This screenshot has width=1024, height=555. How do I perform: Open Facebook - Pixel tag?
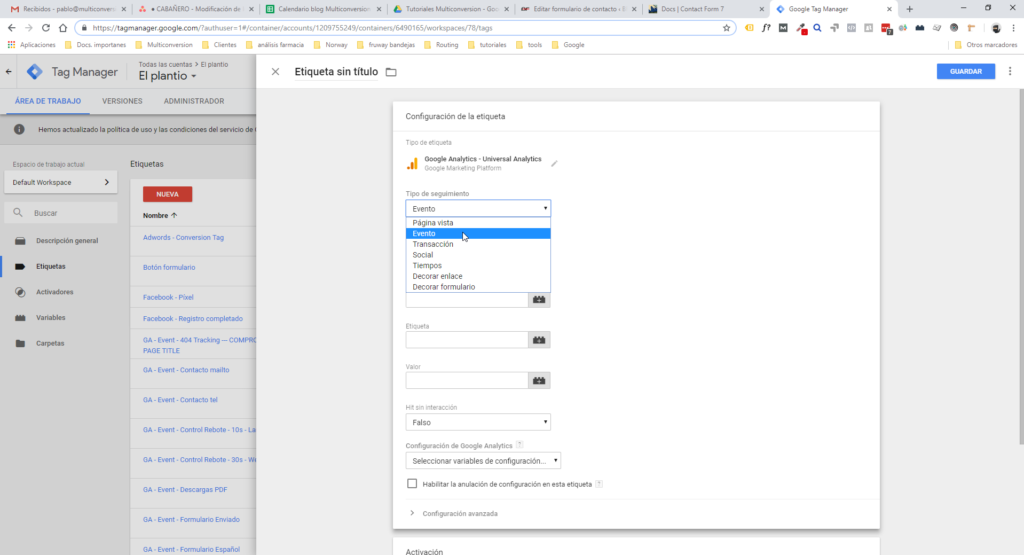[168, 297]
